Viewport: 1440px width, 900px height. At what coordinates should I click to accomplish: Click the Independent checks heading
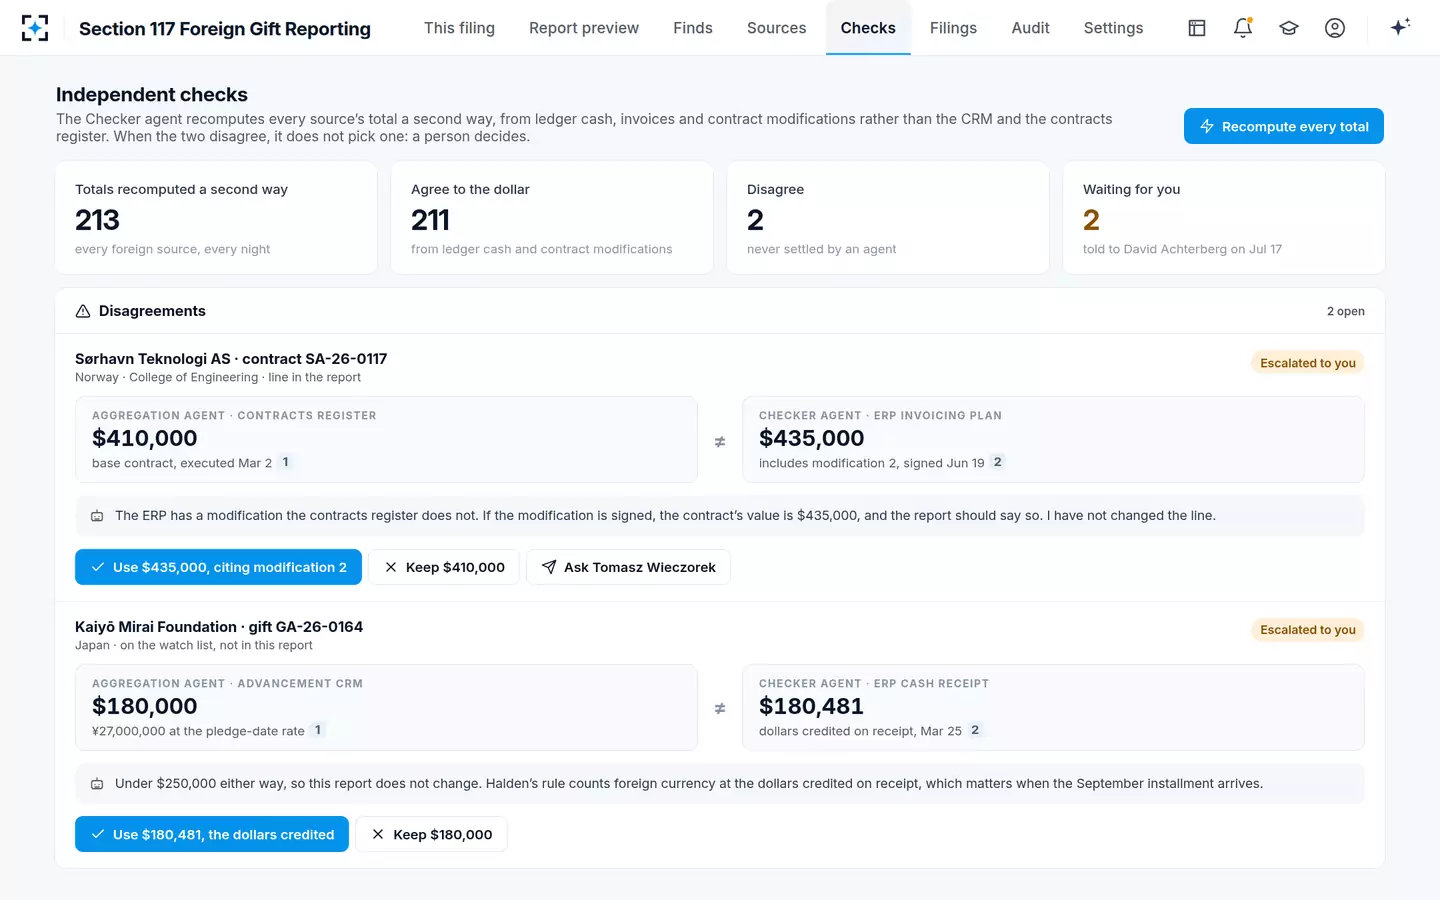[152, 95]
